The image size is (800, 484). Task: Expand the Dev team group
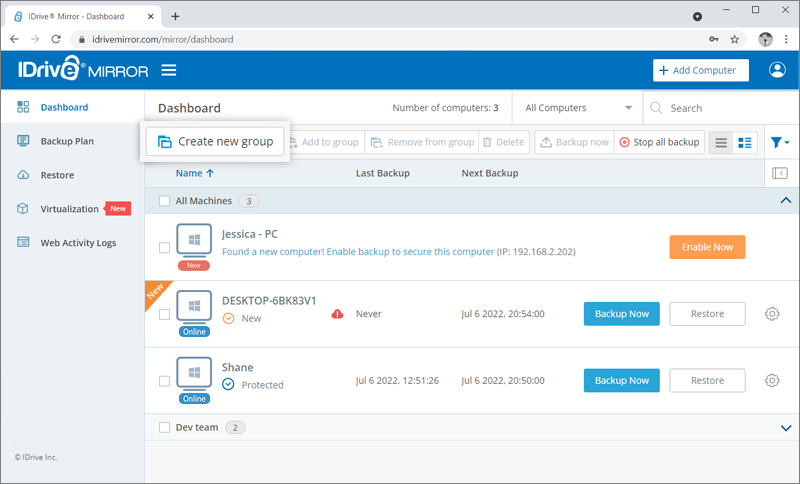784,427
